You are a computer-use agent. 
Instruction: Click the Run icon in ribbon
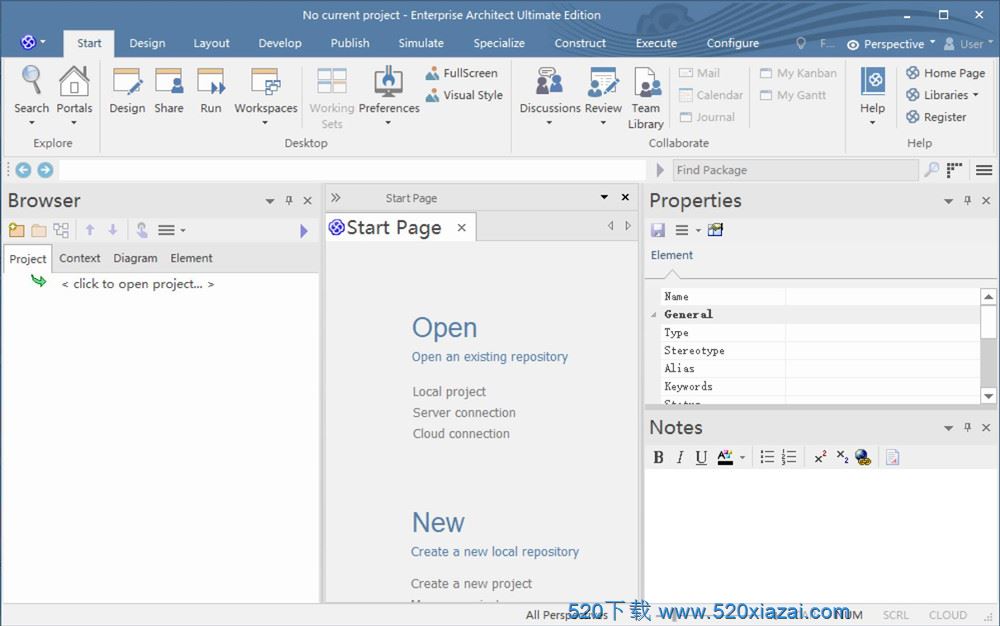tap(210, 91)
